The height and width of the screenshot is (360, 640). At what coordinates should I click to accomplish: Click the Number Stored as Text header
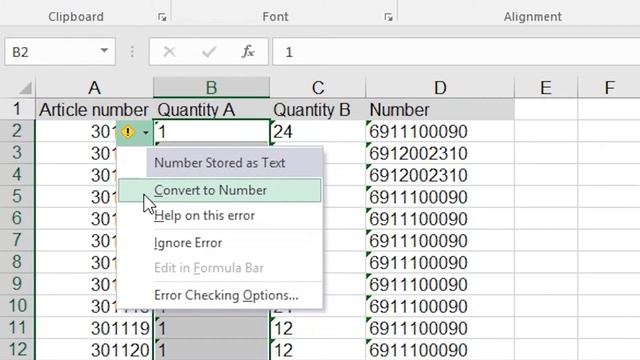[x=235, y=163]
